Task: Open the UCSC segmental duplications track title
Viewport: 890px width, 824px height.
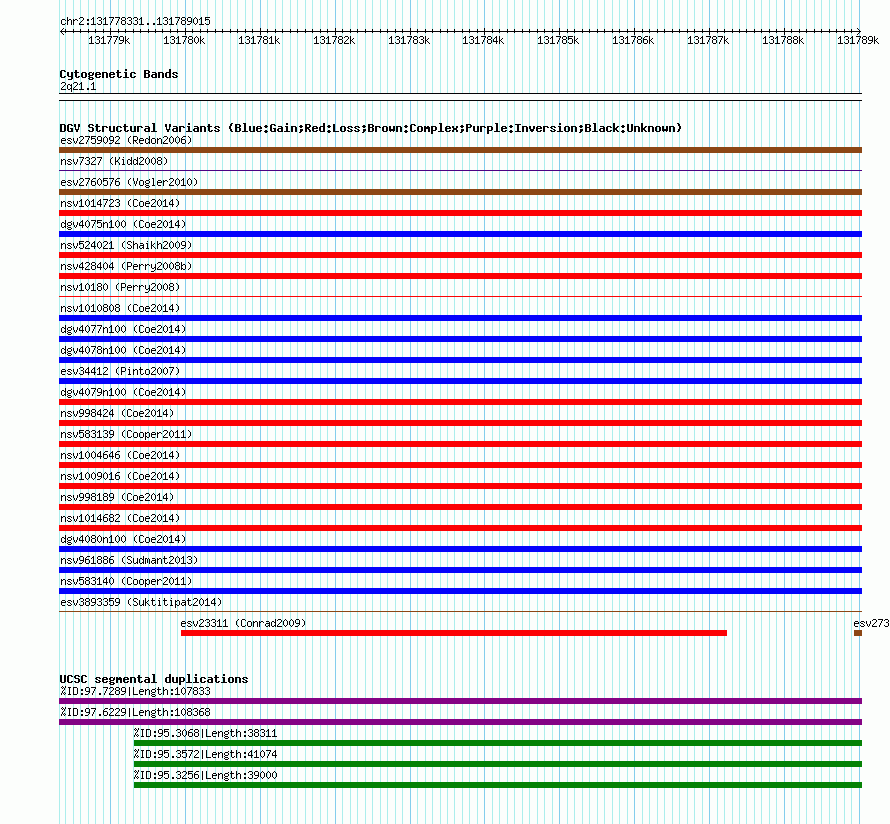Action: coord(154,679)
